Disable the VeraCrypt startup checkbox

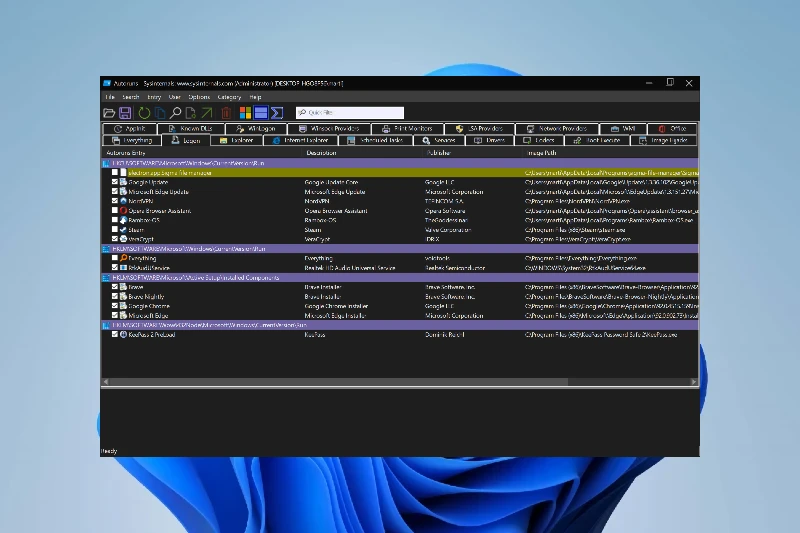[x=115, y=239]
